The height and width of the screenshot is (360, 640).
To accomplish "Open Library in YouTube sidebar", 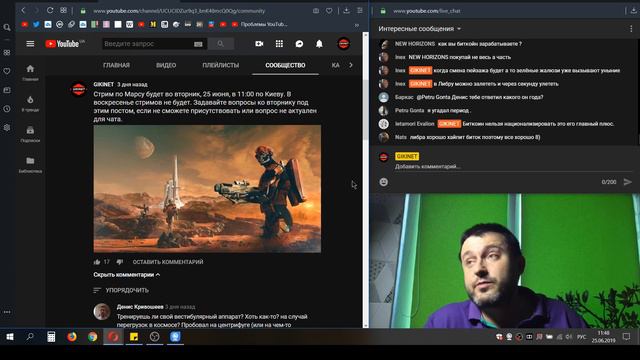I will coord(30,164).
